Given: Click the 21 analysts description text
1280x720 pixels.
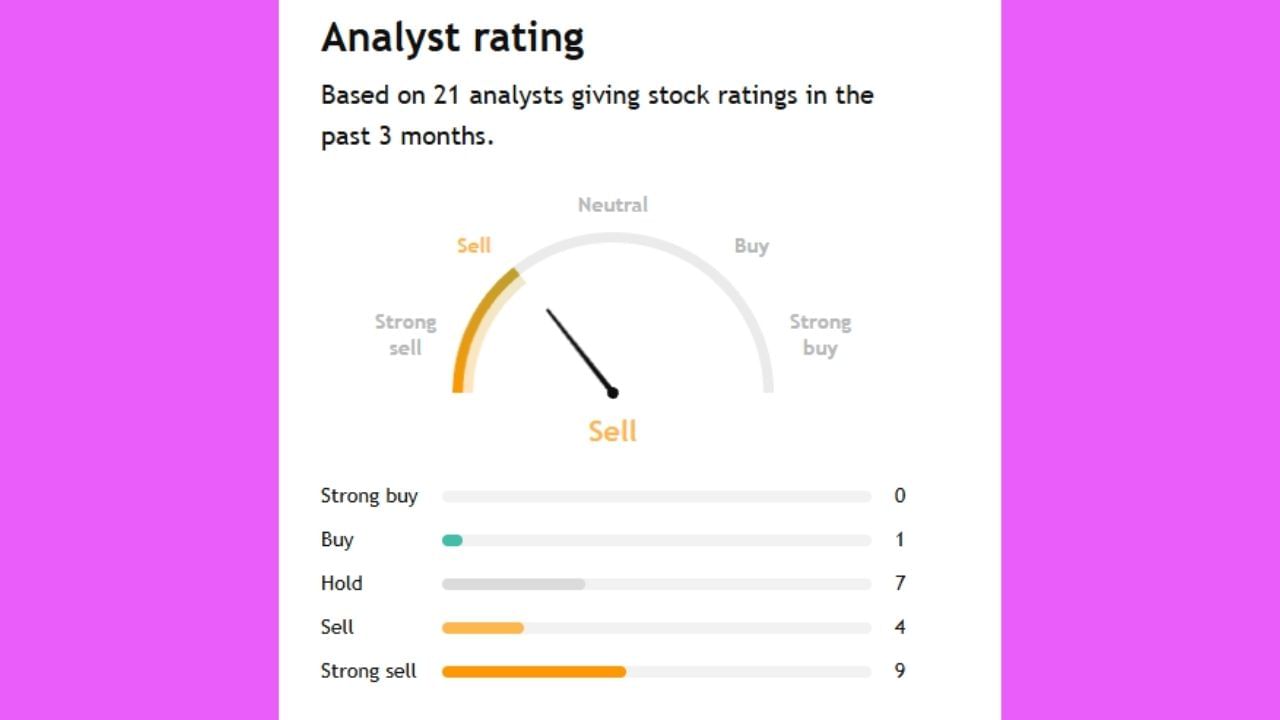Looking at the screenshot, I should click(x=597, y=115).
